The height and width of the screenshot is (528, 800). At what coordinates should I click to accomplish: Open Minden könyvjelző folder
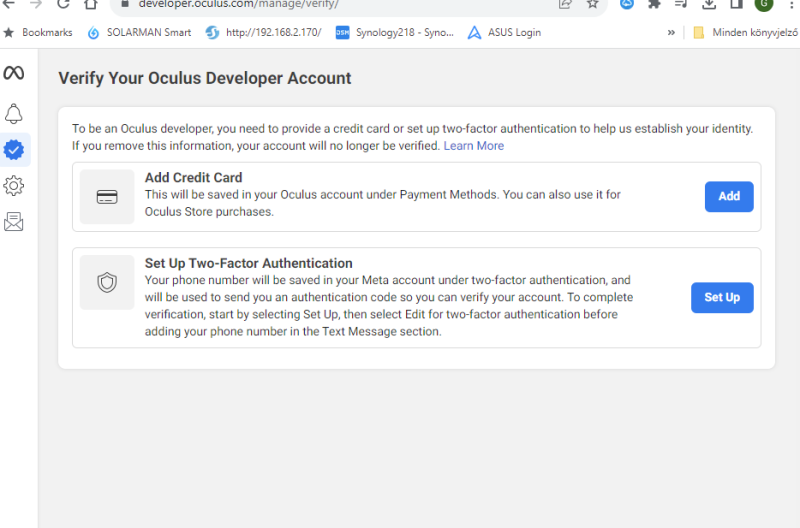point(746,32)
